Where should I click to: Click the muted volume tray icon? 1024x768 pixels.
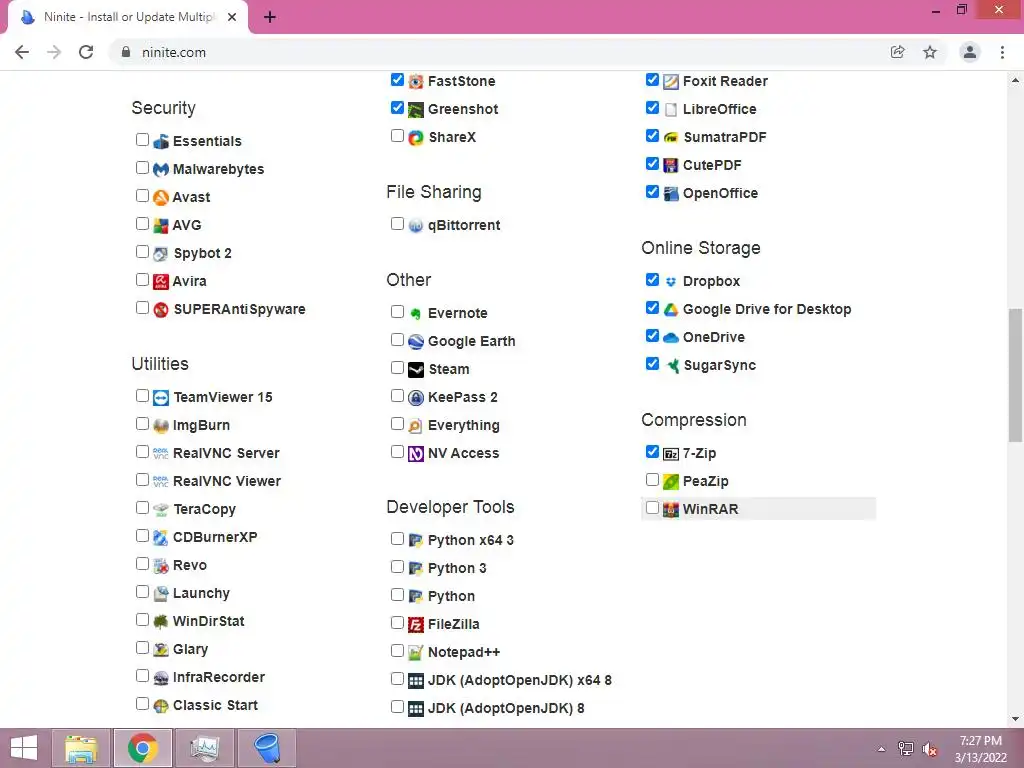pyautogui.click(x=930, y=749)
